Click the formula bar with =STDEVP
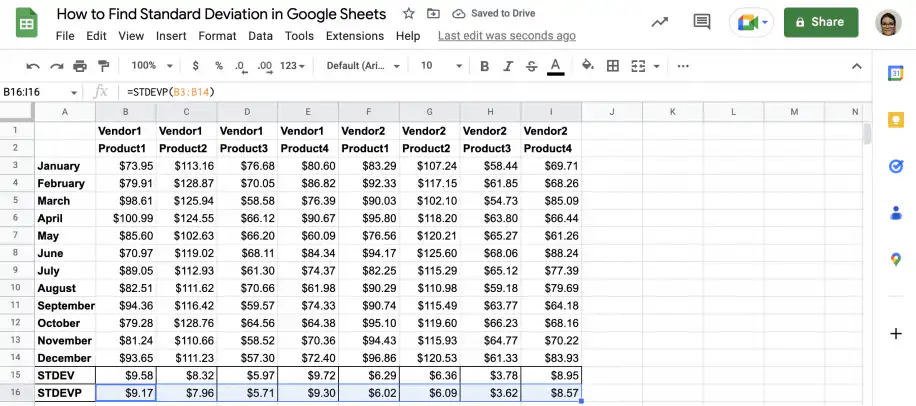Screen dimensions: 916x406 coord(494,92)
